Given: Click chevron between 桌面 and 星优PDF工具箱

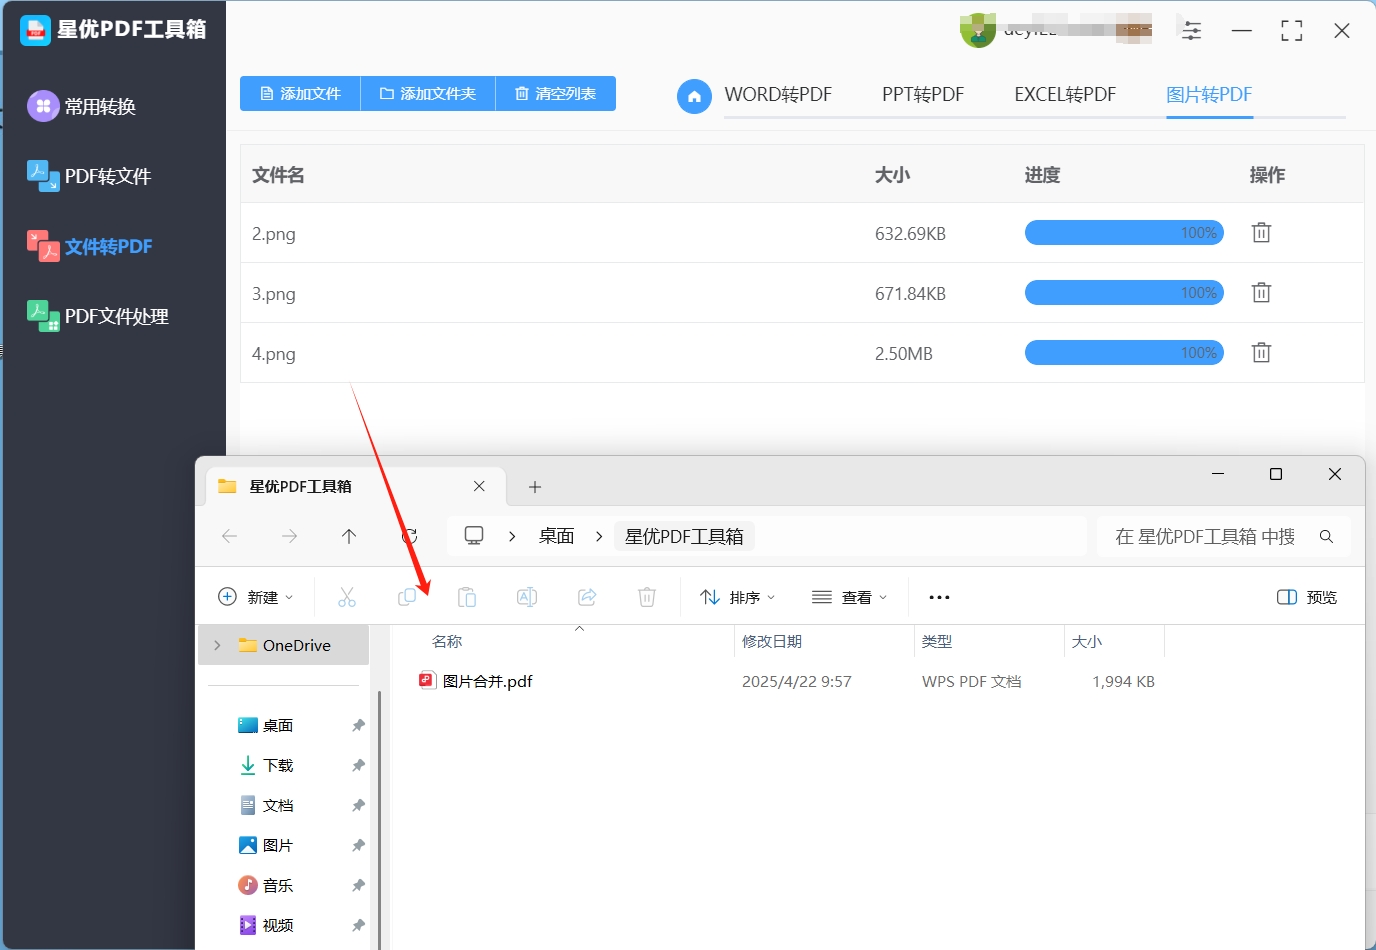Looking at the screenshot, I should click(x=599, y=536).
